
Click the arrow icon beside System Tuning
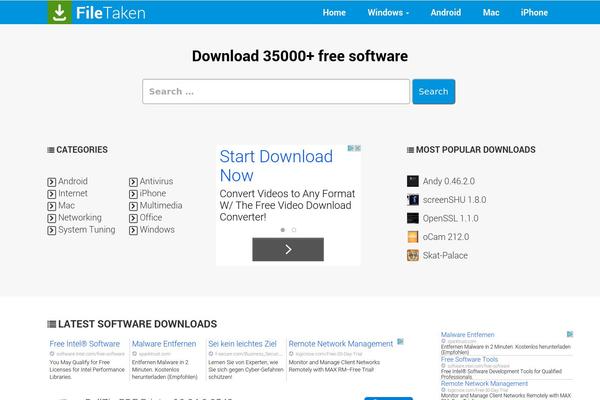[52, 230]
